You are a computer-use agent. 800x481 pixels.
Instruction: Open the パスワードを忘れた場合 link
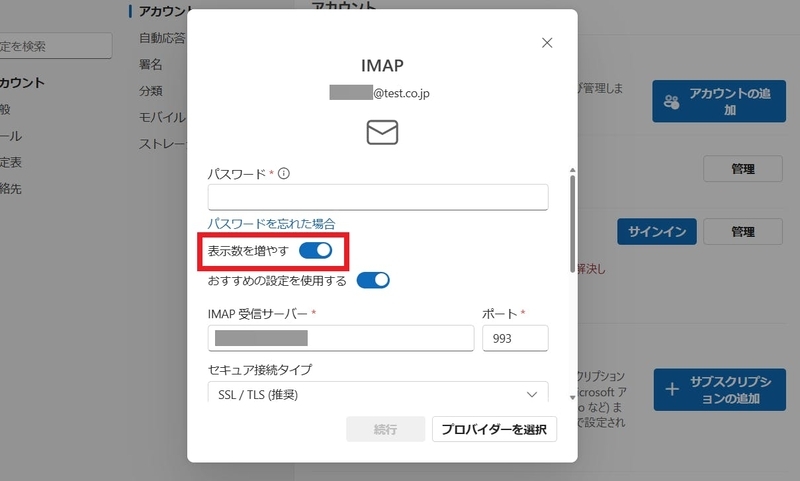coord(271,223)
